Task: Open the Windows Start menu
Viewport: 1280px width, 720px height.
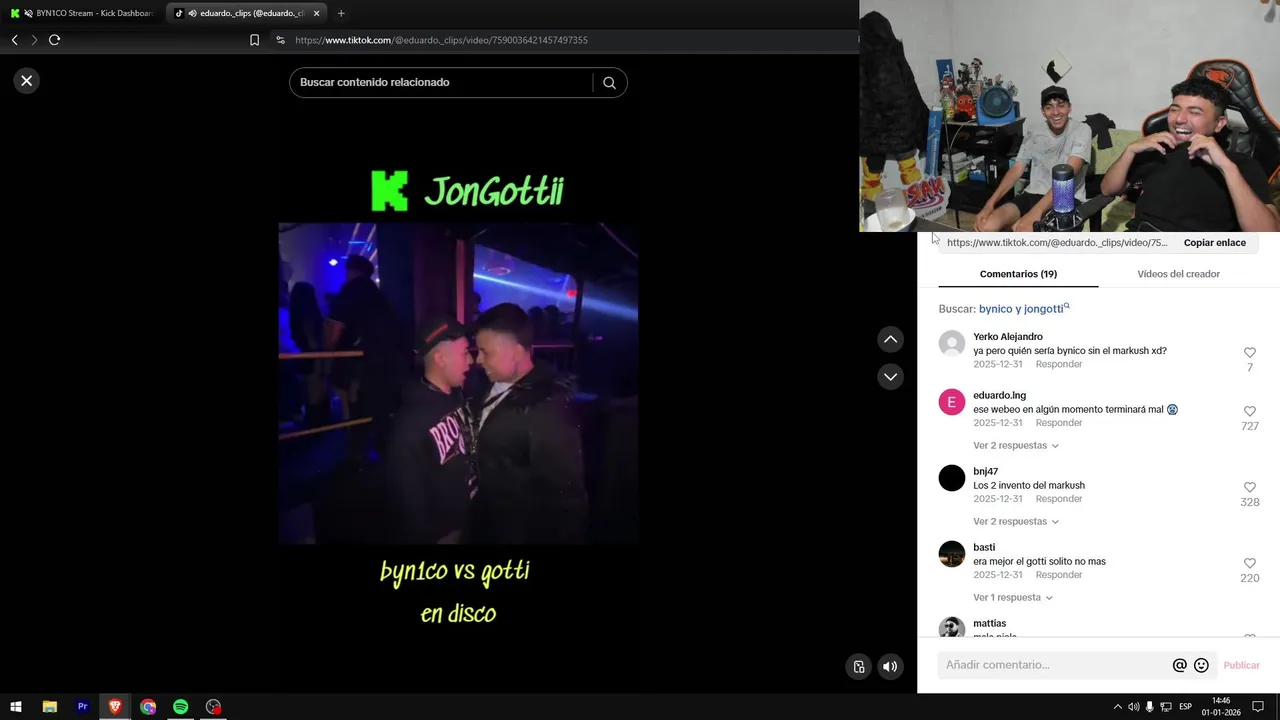Action: pyautogui.click(x=16, y=707)
